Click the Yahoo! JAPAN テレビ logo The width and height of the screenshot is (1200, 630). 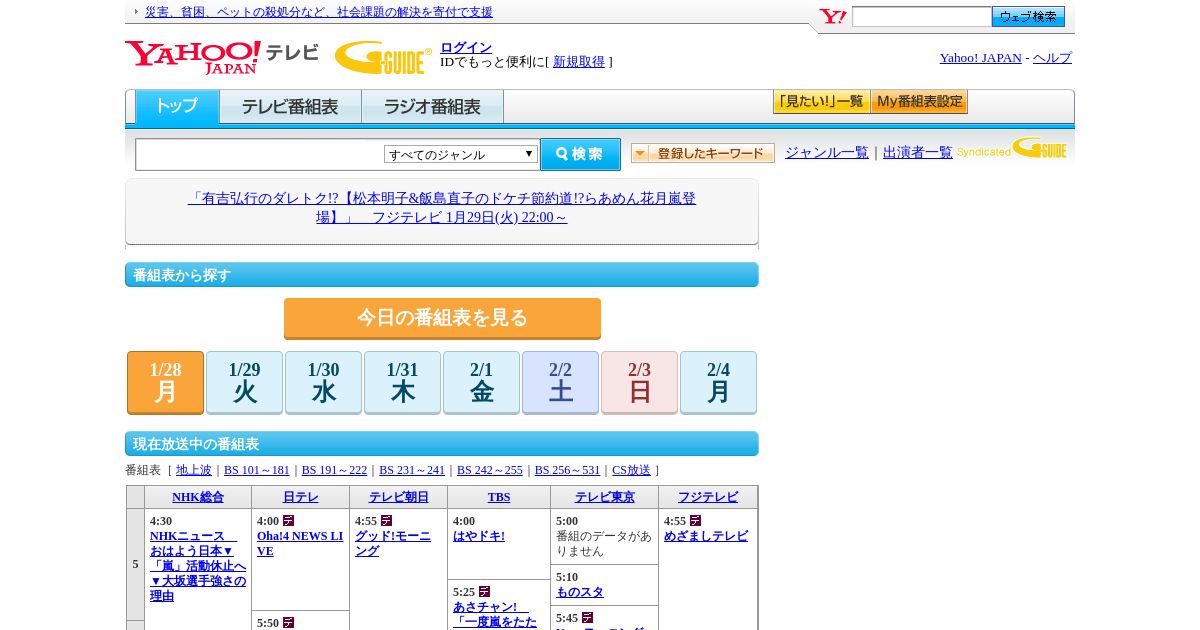point(221,56)
